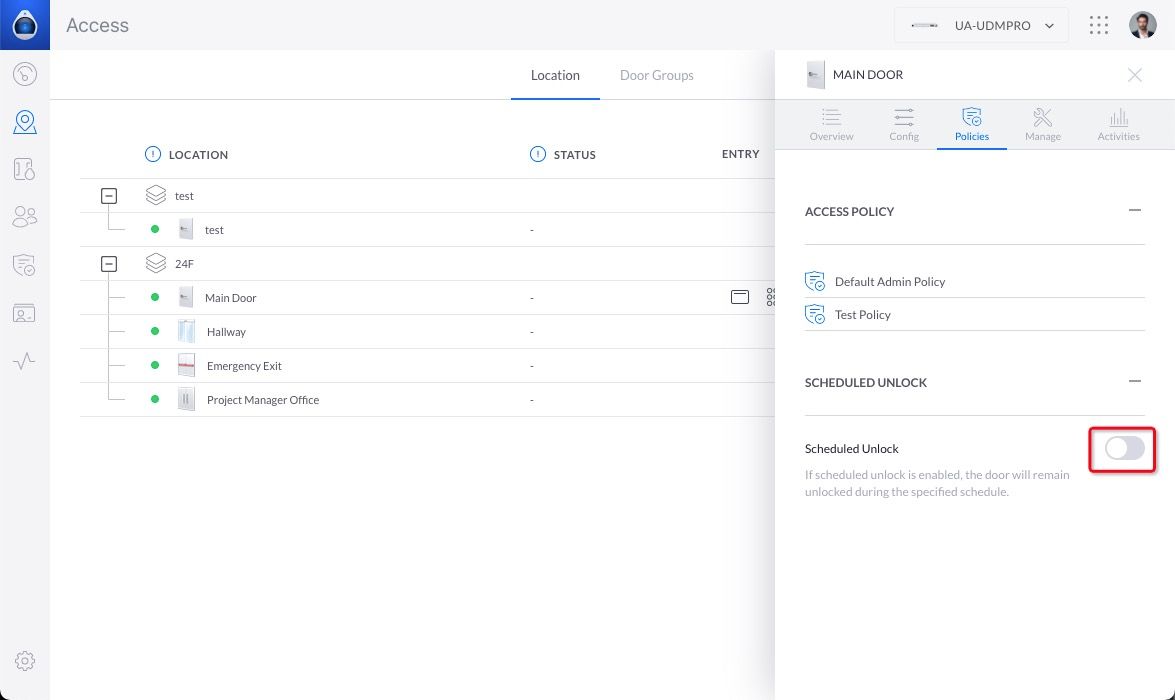Enable the Scheduled Unlock toggle

[1124, 449]
